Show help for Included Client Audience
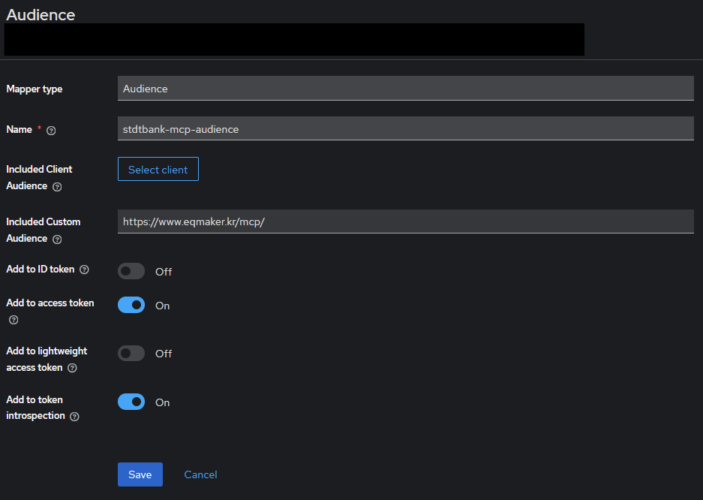This screenshot has width=703, height=500. [x=57, y=187]
